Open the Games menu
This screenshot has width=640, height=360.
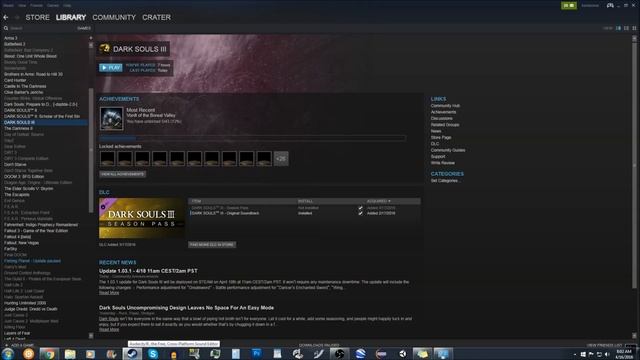pos(53,5)
